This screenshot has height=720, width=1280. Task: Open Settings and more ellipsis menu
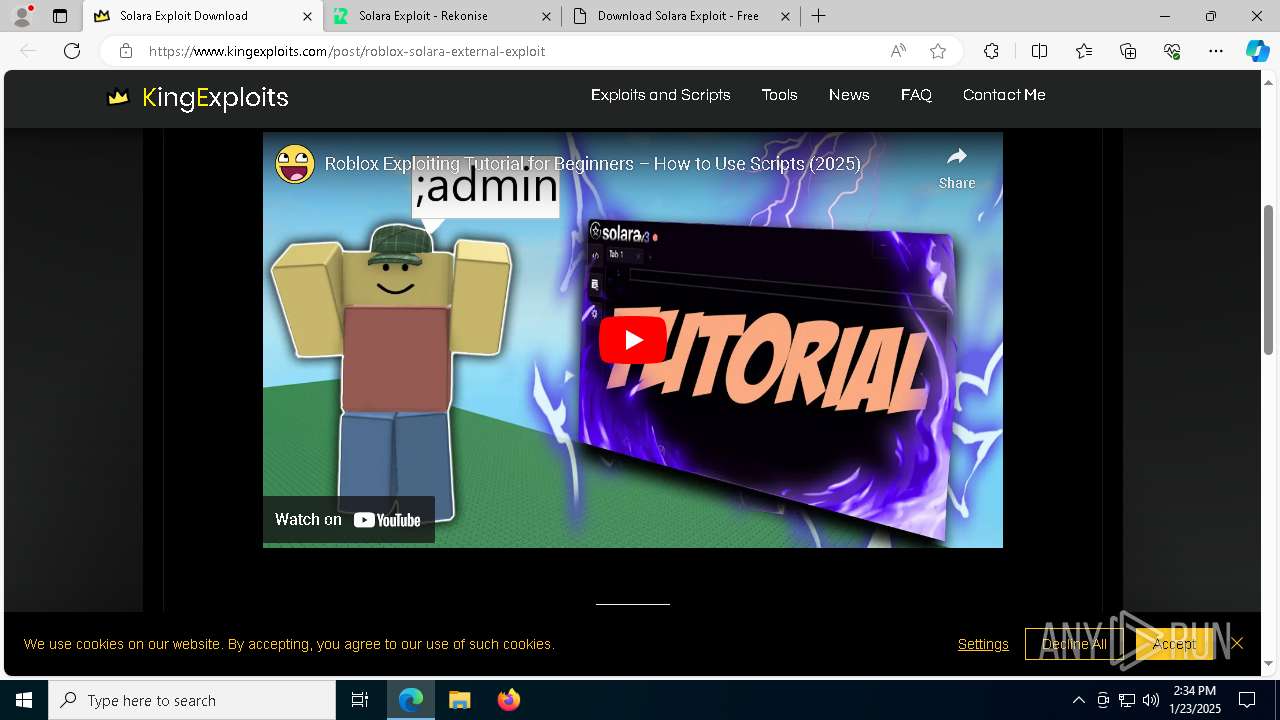[1216, 51]
